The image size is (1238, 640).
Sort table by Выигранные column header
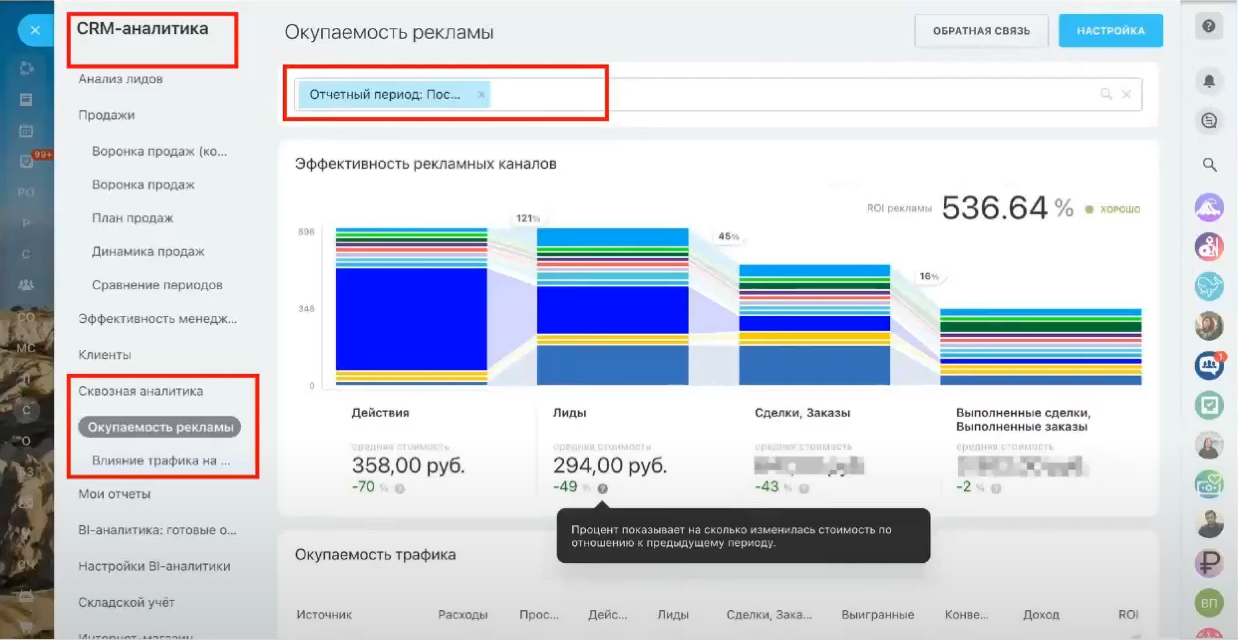878,614
